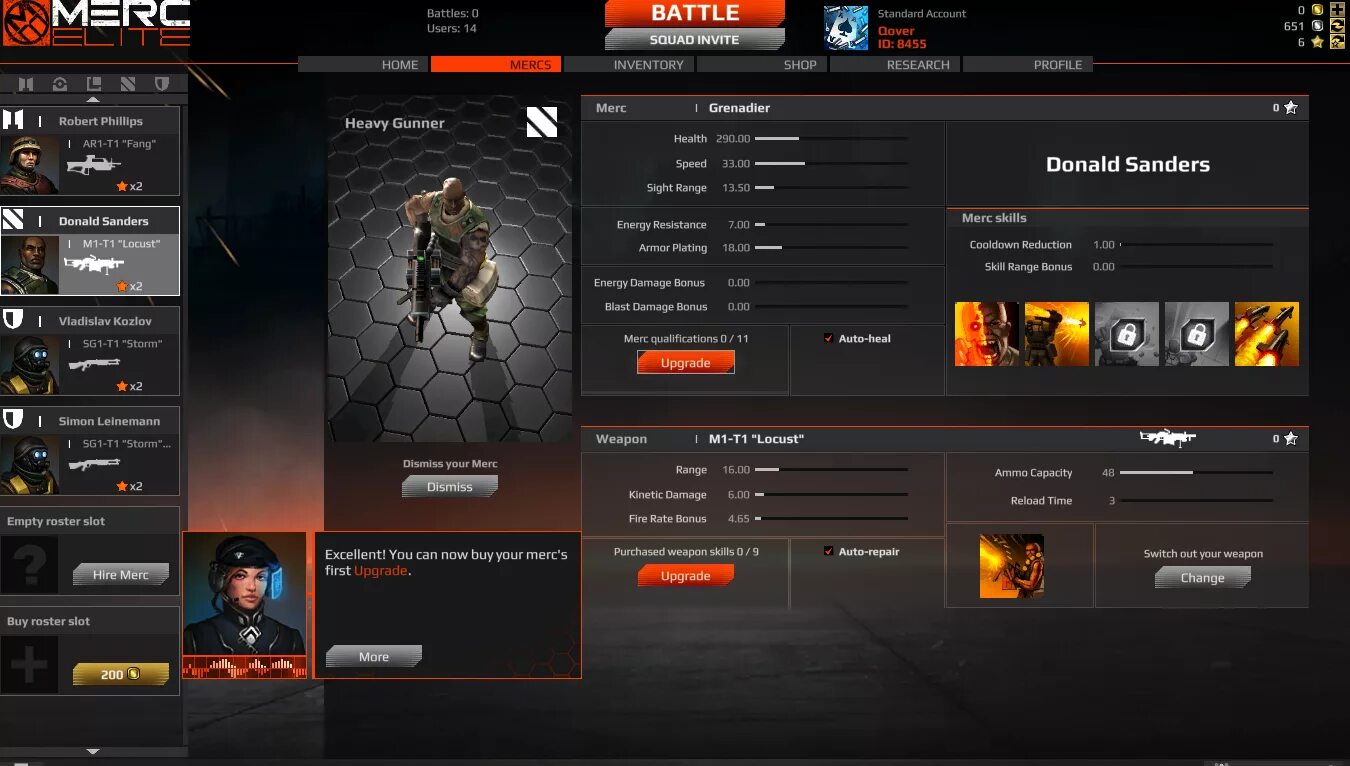Click the ID: 8455 text
1350x766 pixels.
[902, 44]
